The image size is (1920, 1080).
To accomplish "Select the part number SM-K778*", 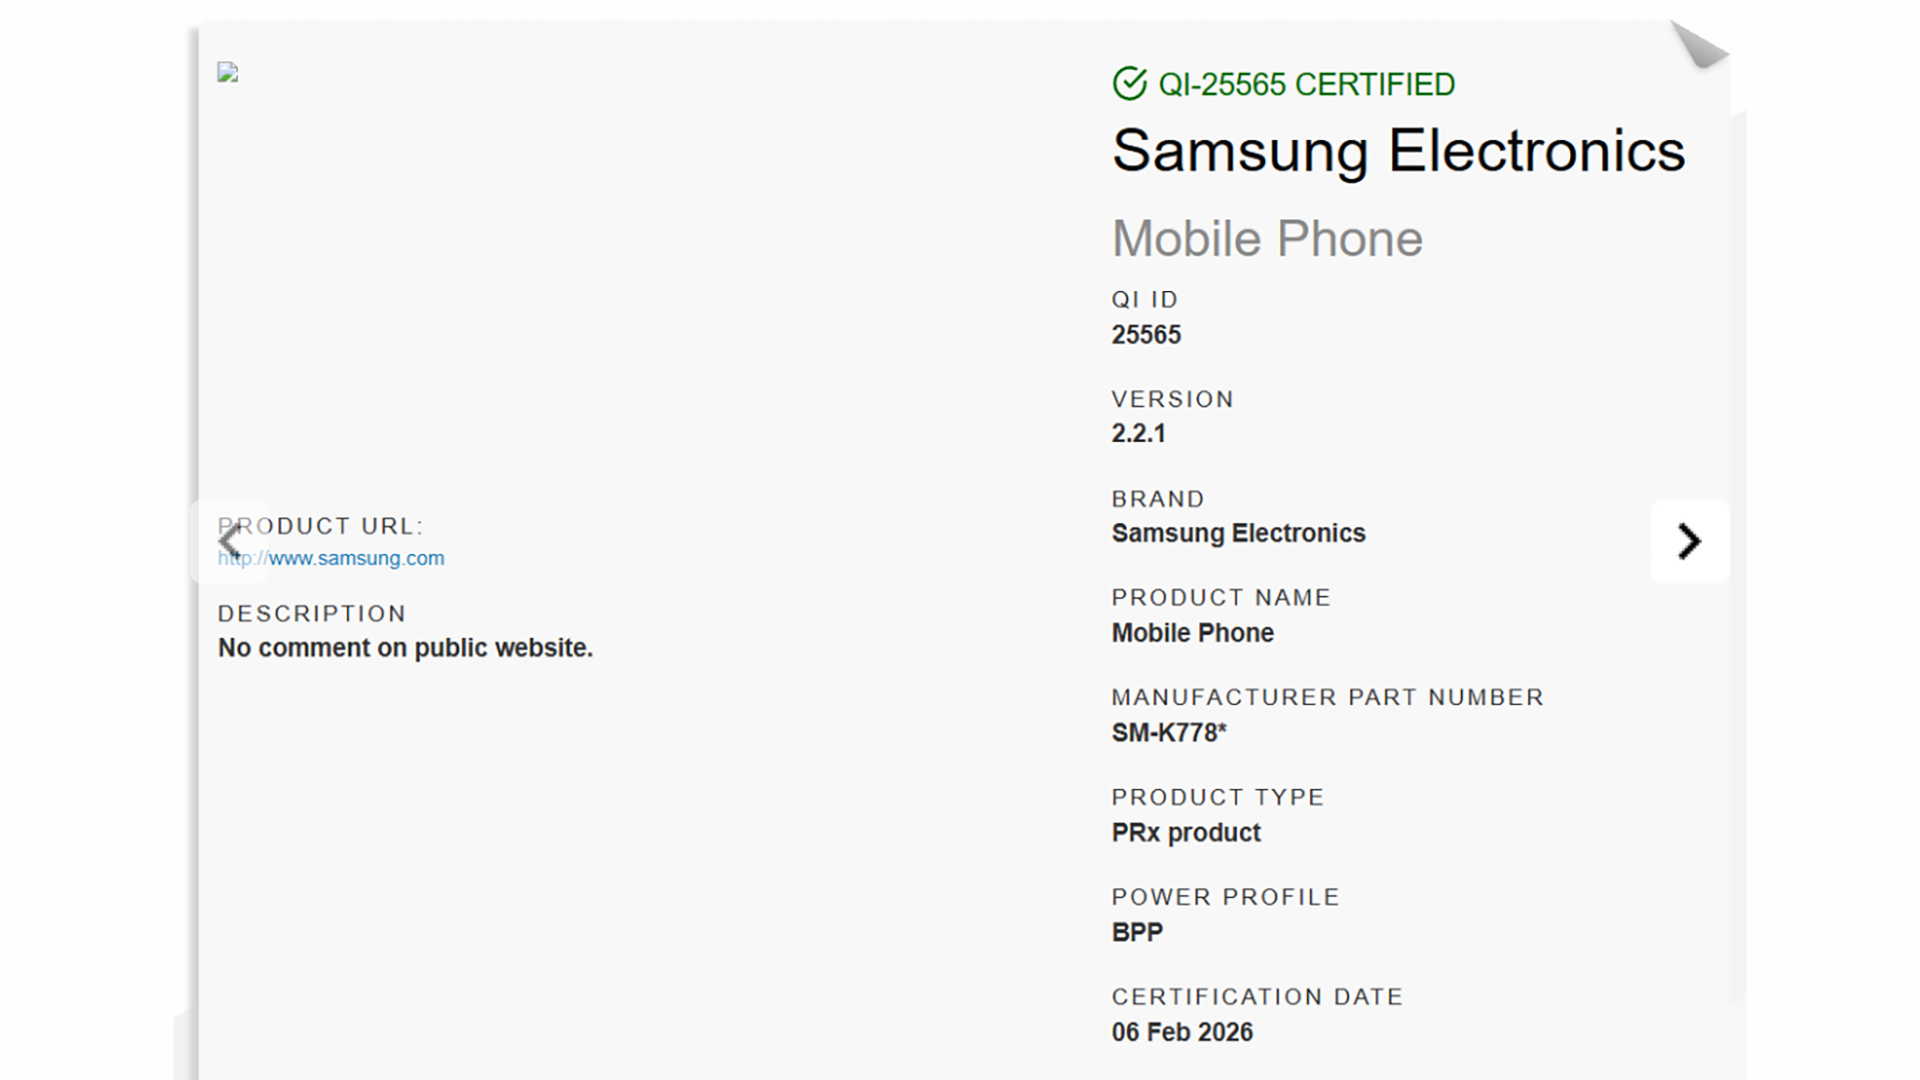I will pos(1169,733).
